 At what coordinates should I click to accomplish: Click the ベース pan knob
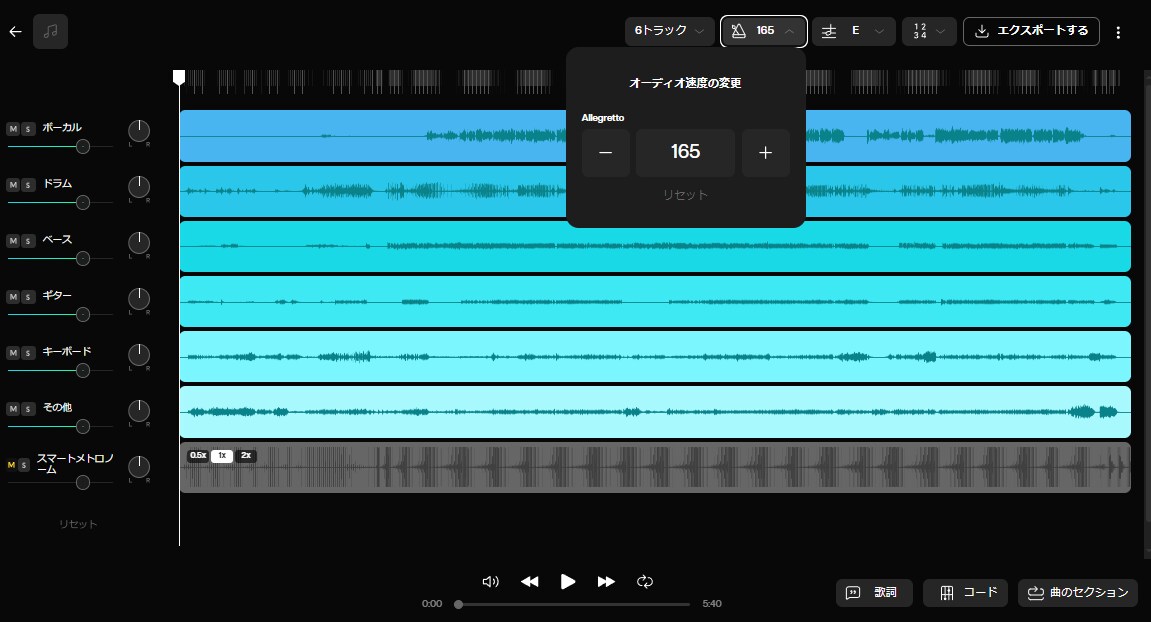click(139, 243)
